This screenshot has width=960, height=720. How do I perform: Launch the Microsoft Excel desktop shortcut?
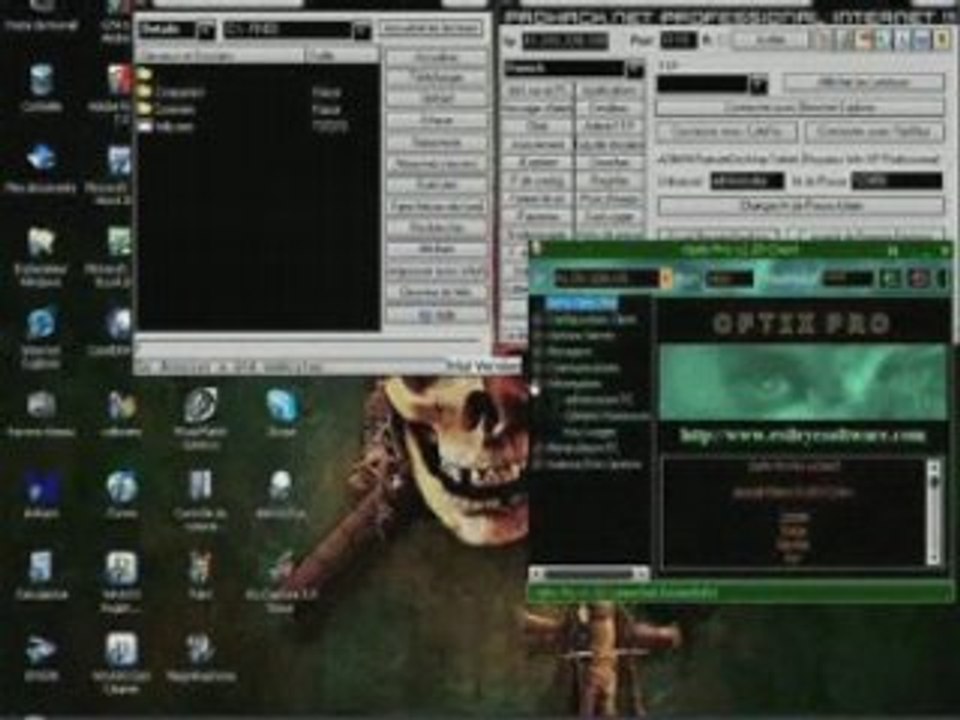116,255
